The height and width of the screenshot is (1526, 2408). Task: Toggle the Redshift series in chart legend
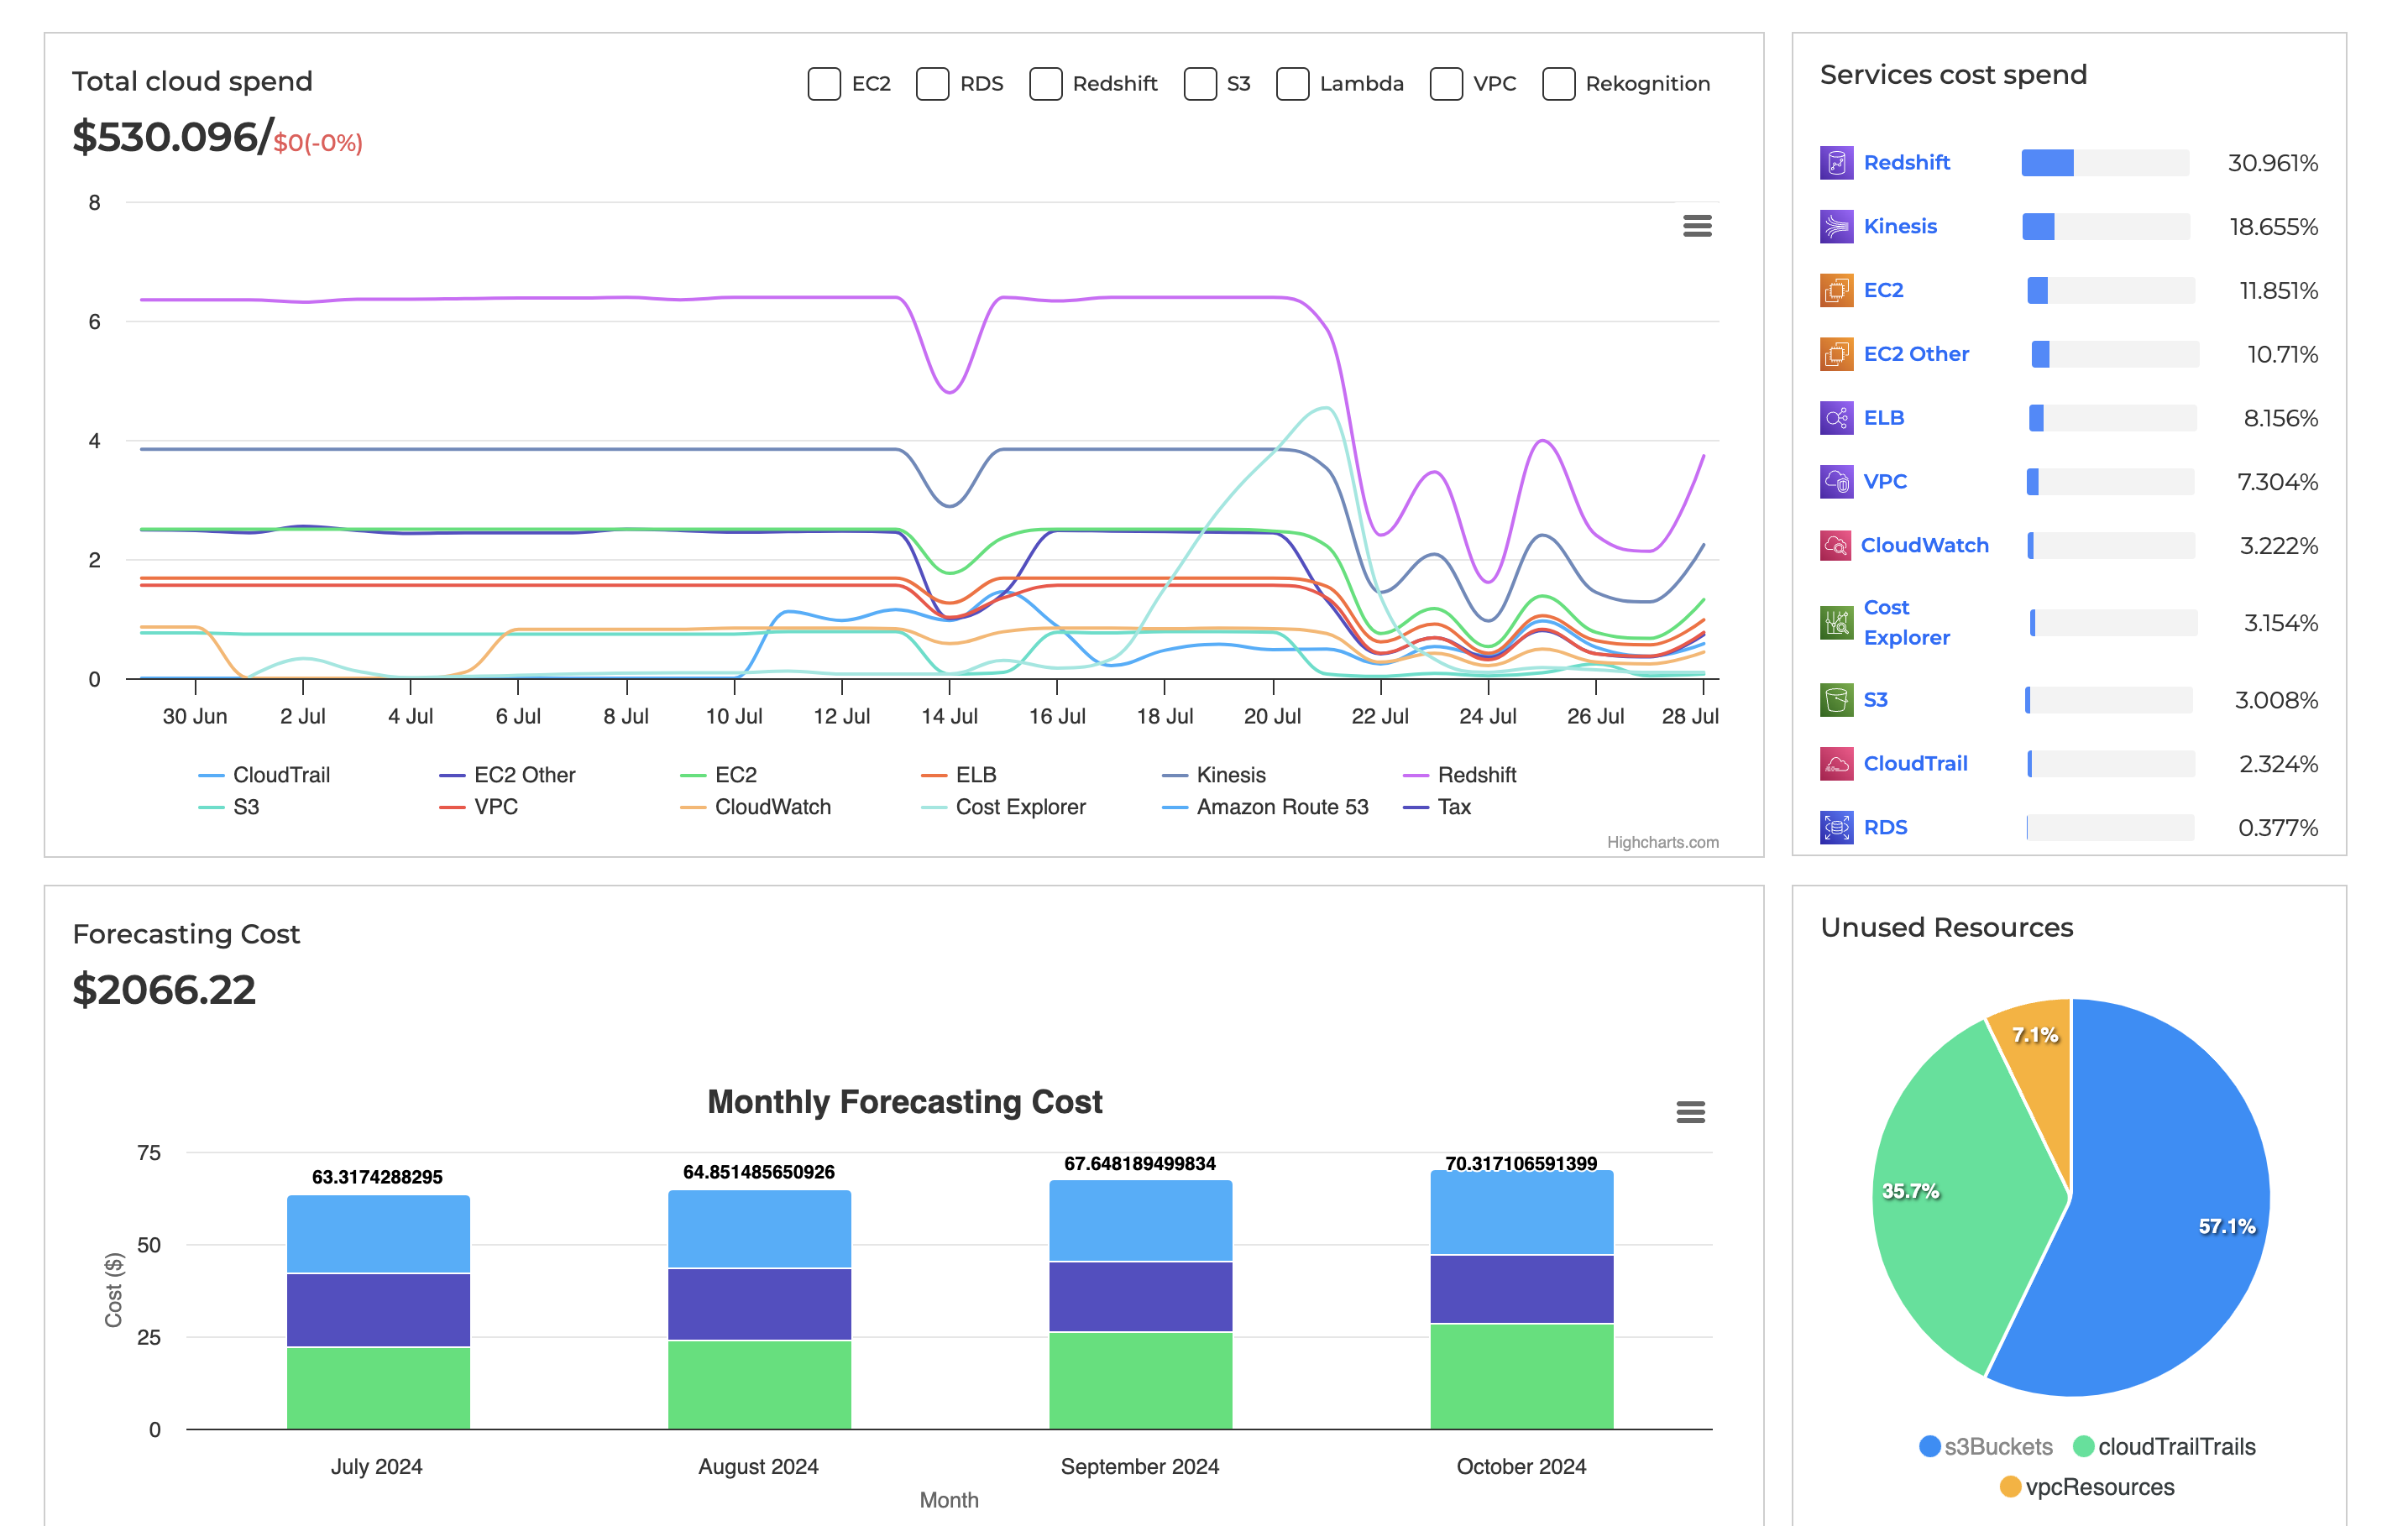tap(1476, 775)
